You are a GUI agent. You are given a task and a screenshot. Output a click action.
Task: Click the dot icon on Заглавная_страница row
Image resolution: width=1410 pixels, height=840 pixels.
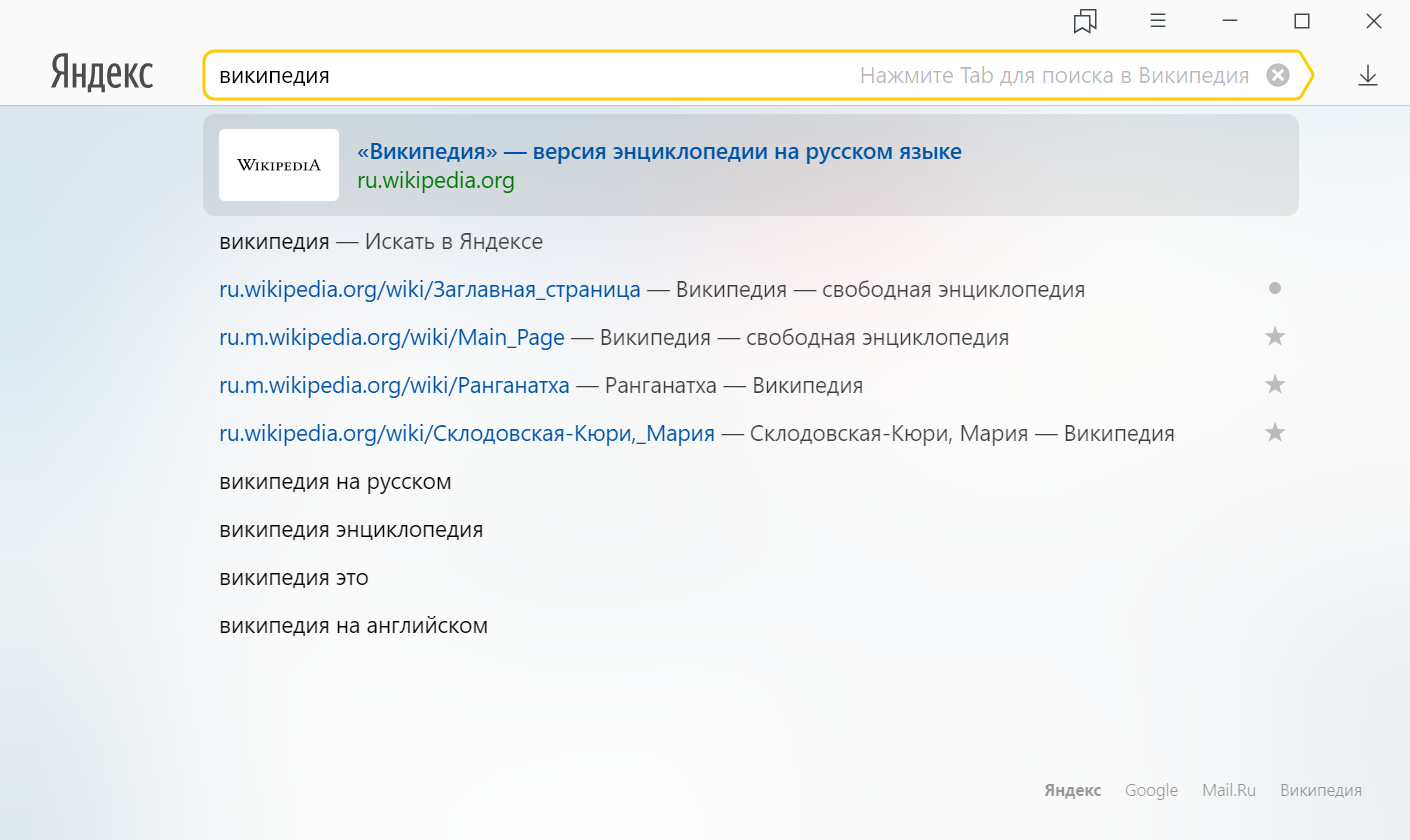1274,288
